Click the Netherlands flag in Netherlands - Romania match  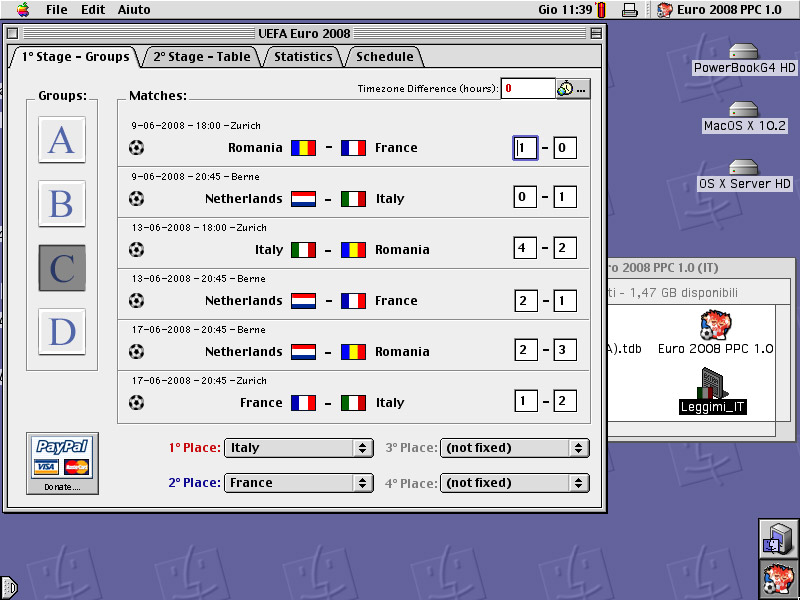pos(304,352)
